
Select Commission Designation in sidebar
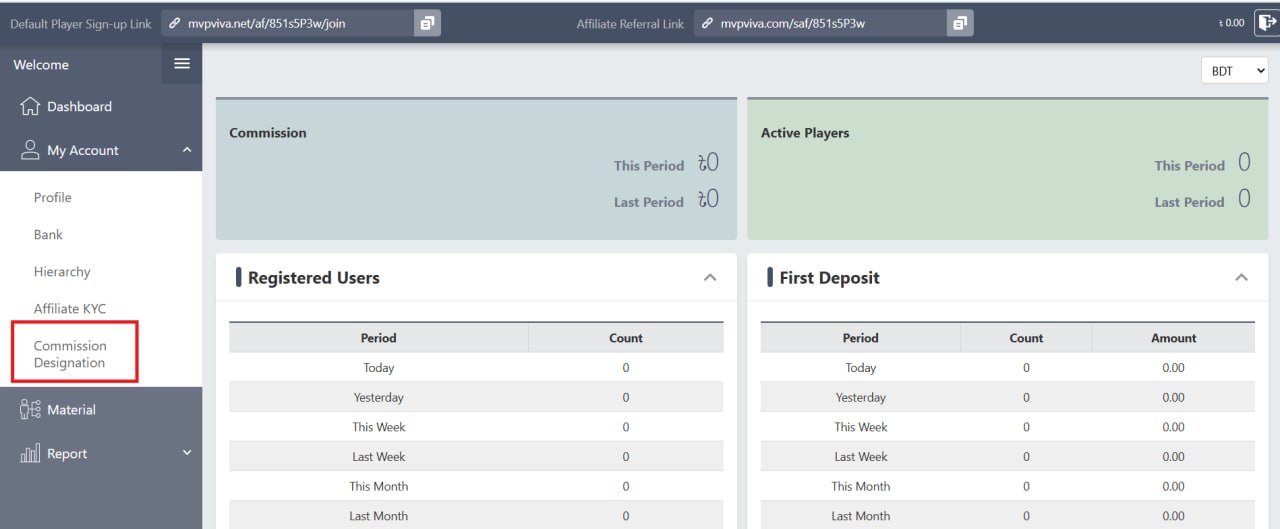pos(70,354)
